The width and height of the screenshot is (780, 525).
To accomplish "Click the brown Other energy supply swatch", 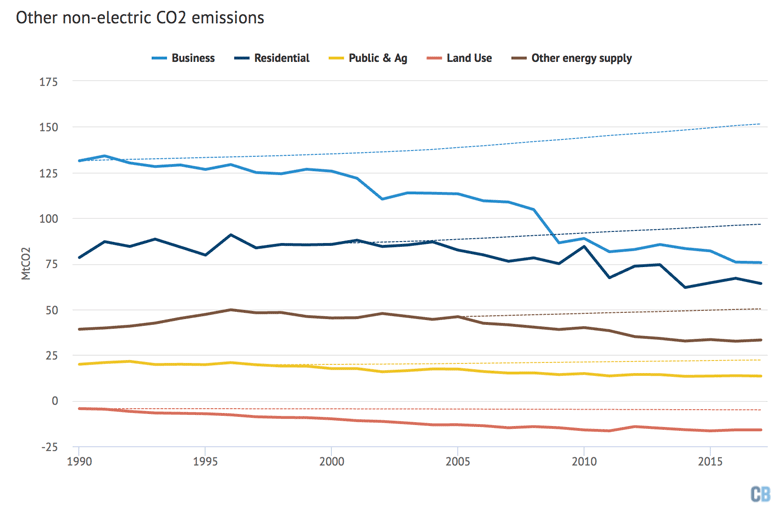I will tap(526, 58).
